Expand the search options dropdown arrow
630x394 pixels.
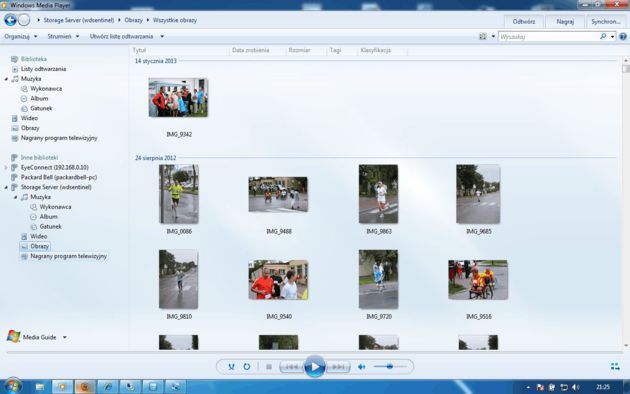pyautogui.click(x=612, y=37)
